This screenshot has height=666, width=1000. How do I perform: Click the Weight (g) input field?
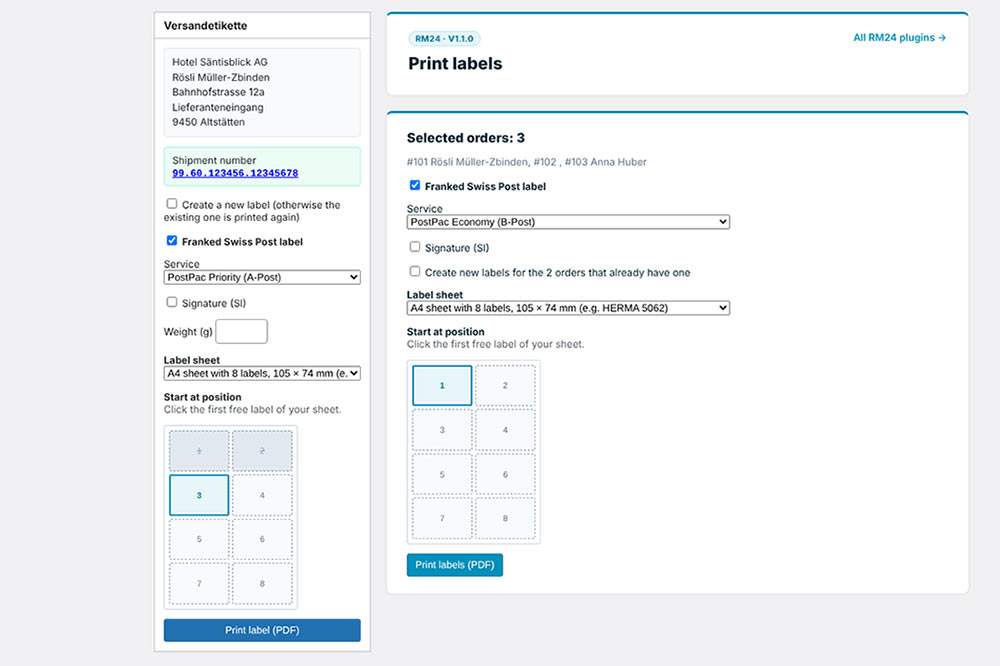pos(241,331)
